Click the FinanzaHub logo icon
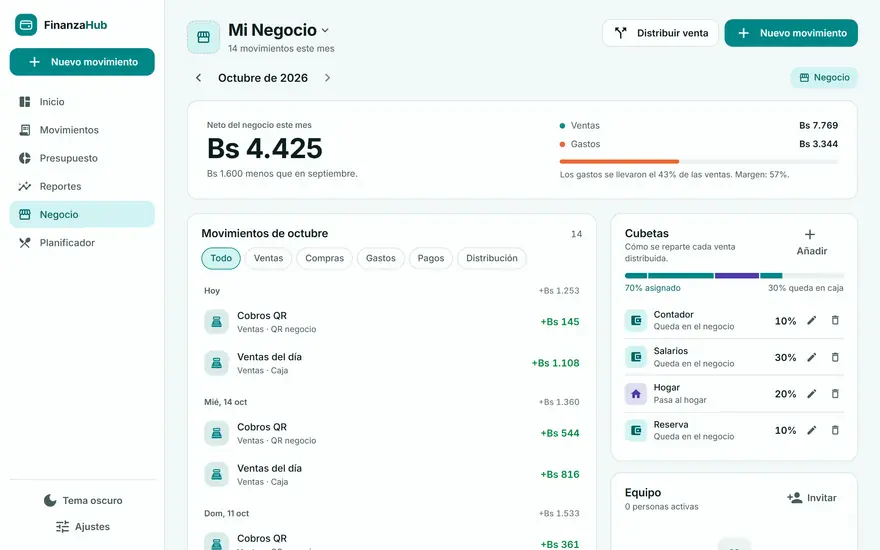880x550 pixels. 26,25
